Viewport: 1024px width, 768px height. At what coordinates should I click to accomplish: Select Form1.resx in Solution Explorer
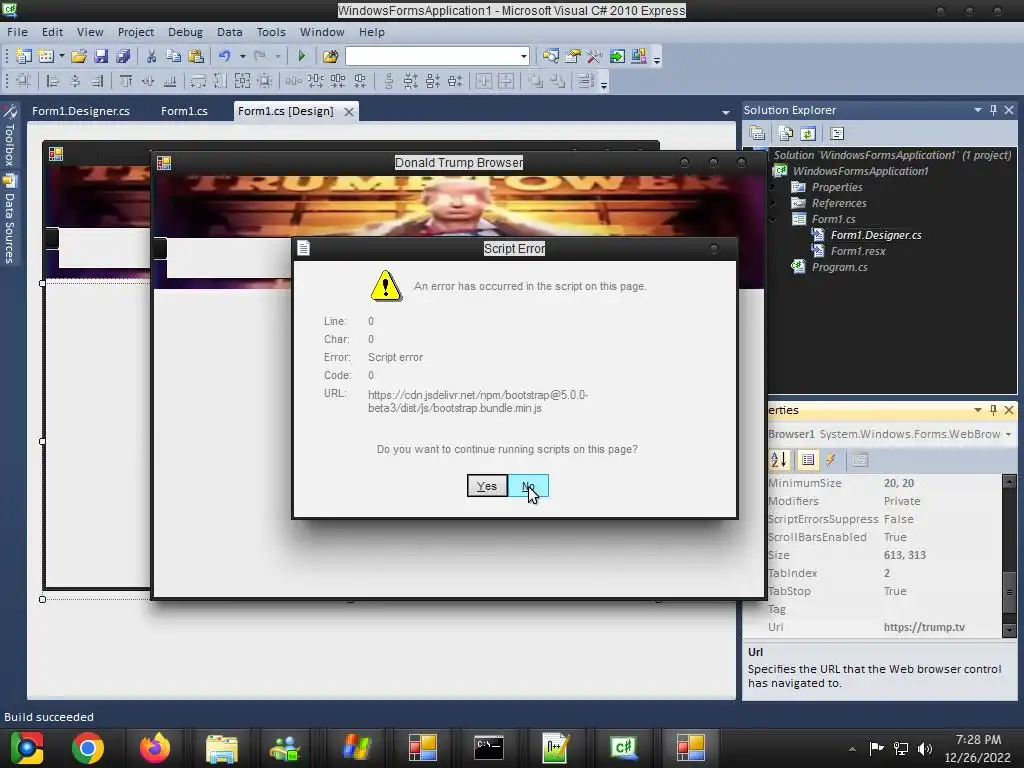(x=857, y=251)
